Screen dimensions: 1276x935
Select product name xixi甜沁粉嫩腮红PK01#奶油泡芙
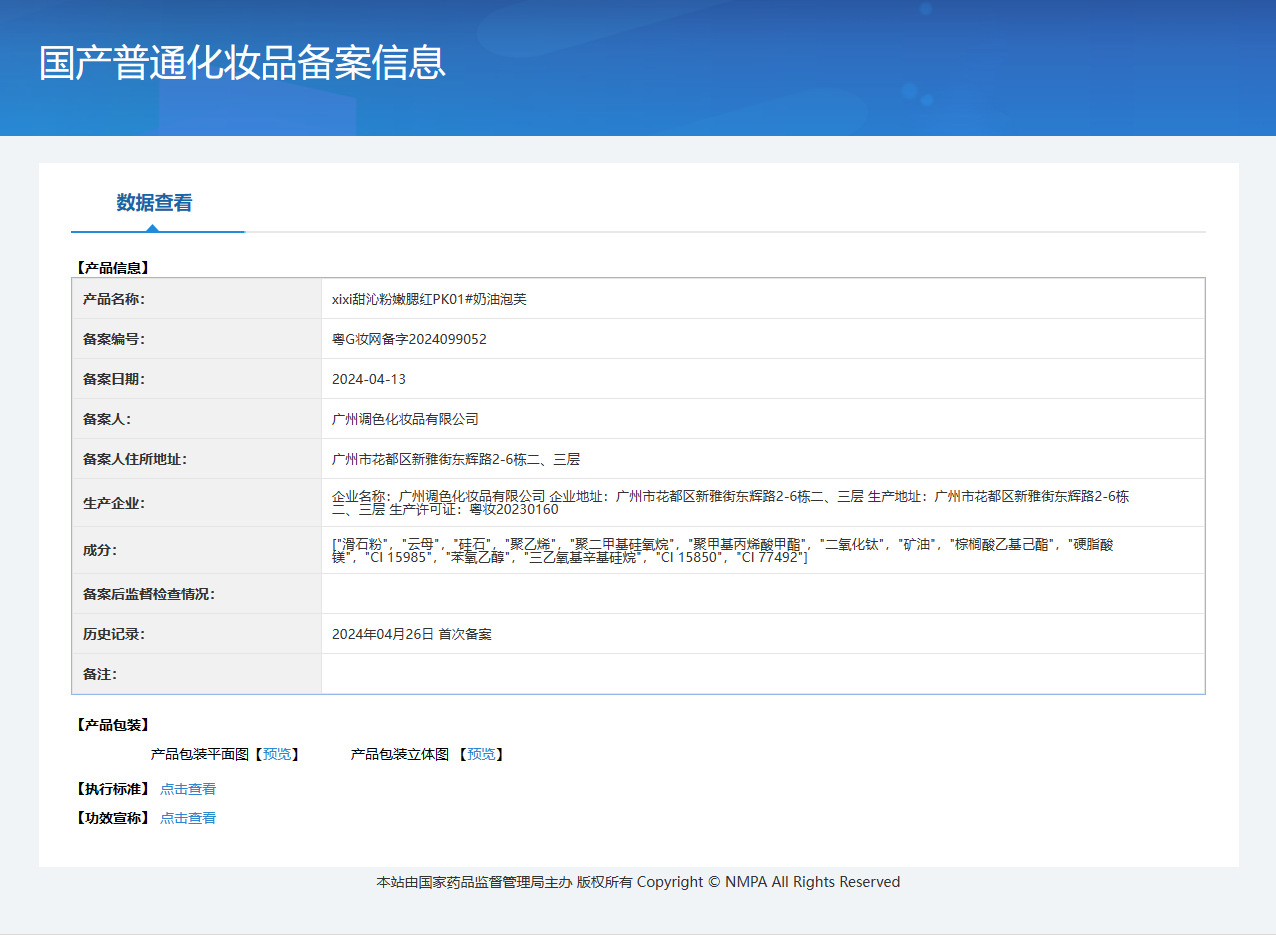(429, 299)
